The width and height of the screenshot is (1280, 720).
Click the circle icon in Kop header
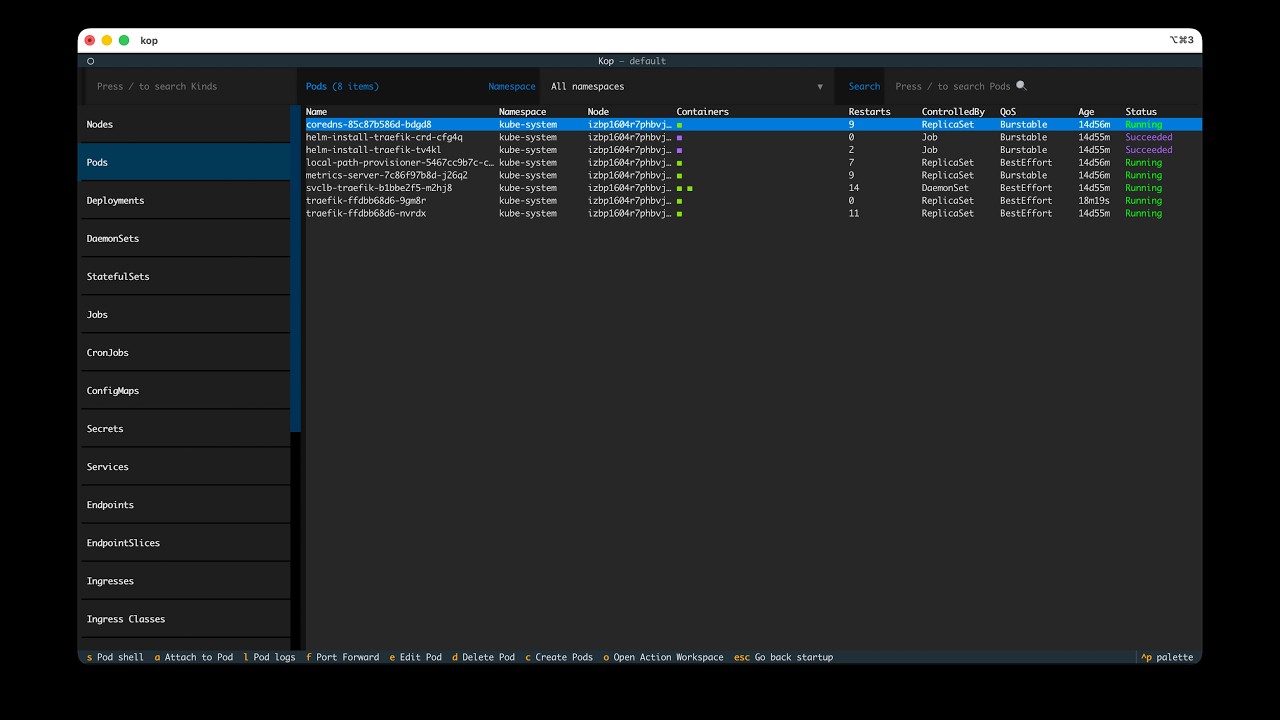pyautogui.click(x=90, y=61)
